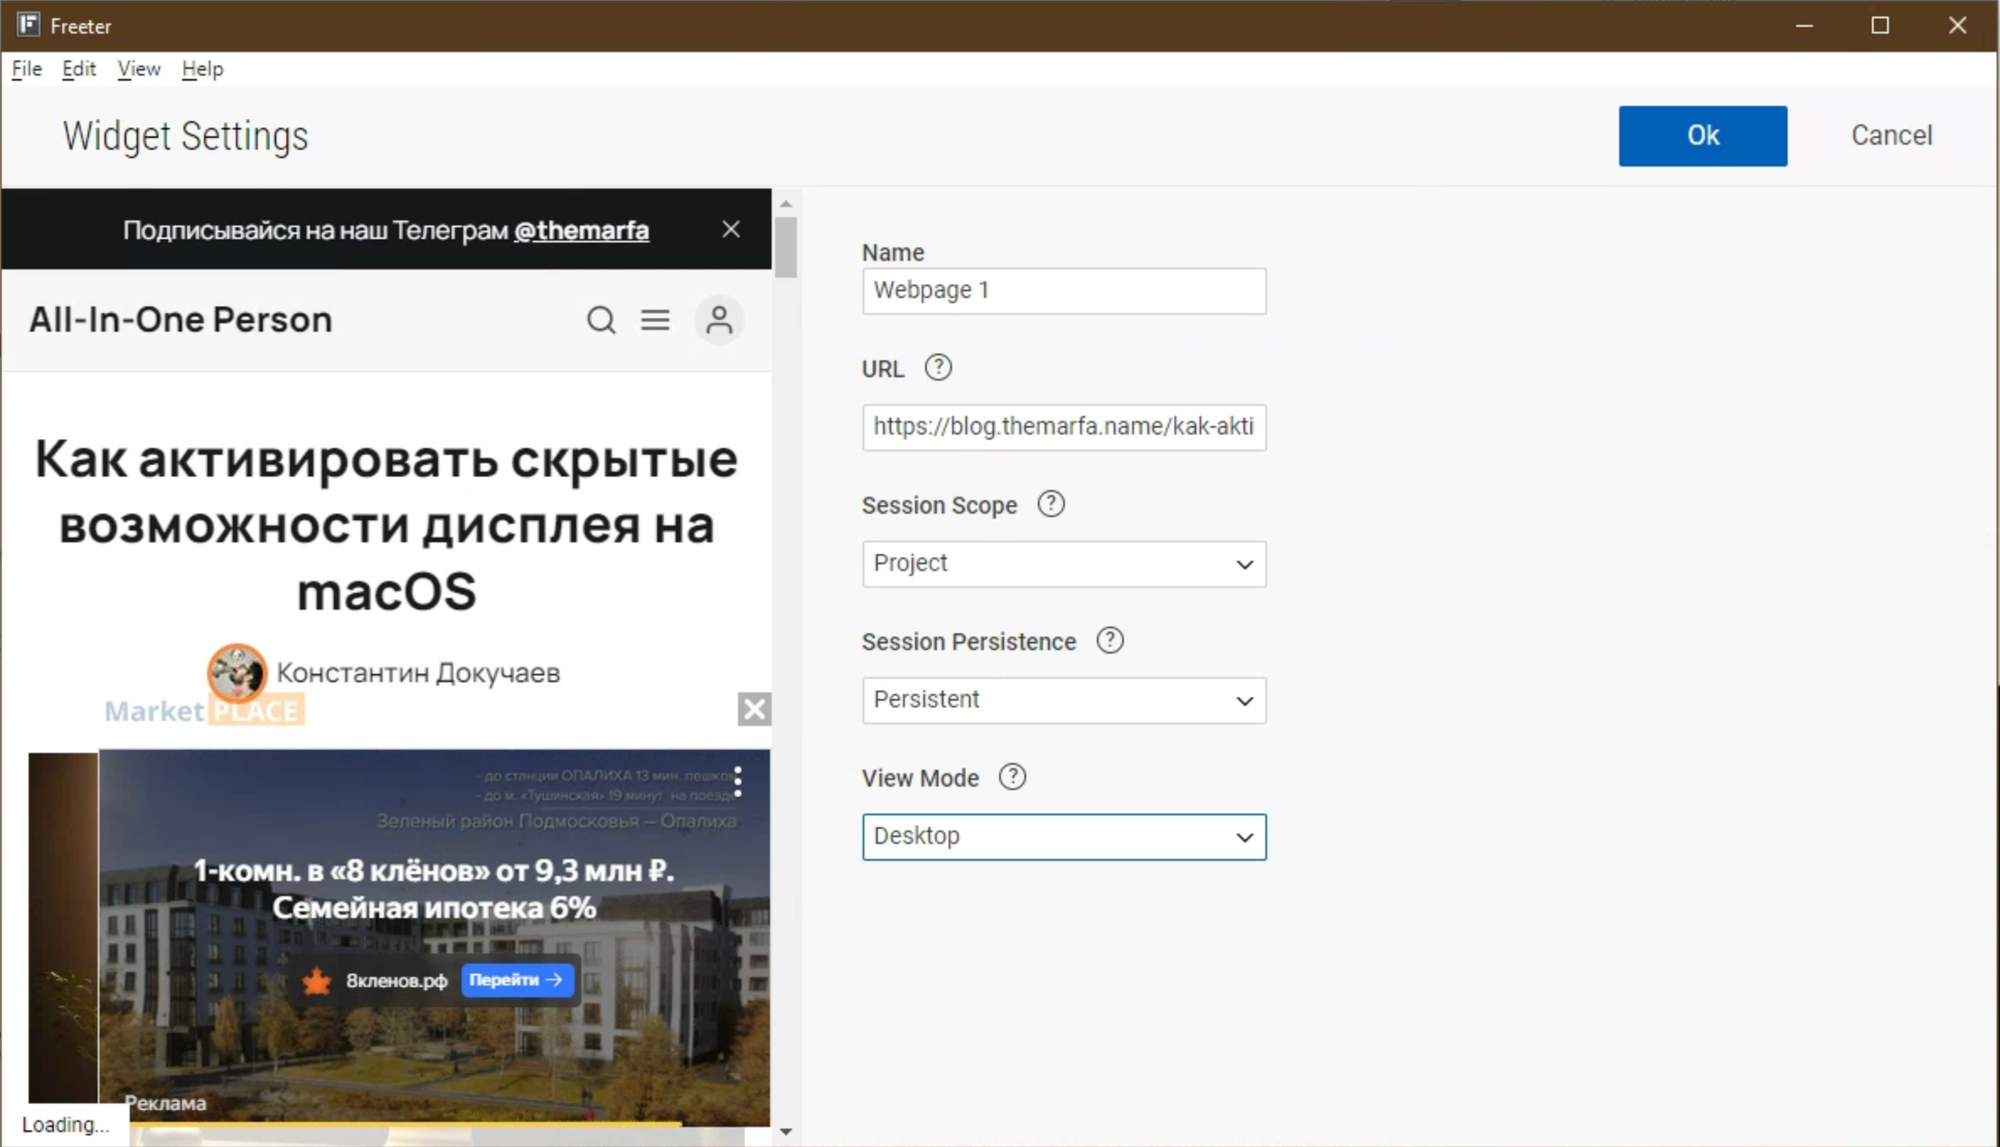Click the Session Scope help icon
The width and height of the screenshot is (2000, 1147).
point(1050,504)
